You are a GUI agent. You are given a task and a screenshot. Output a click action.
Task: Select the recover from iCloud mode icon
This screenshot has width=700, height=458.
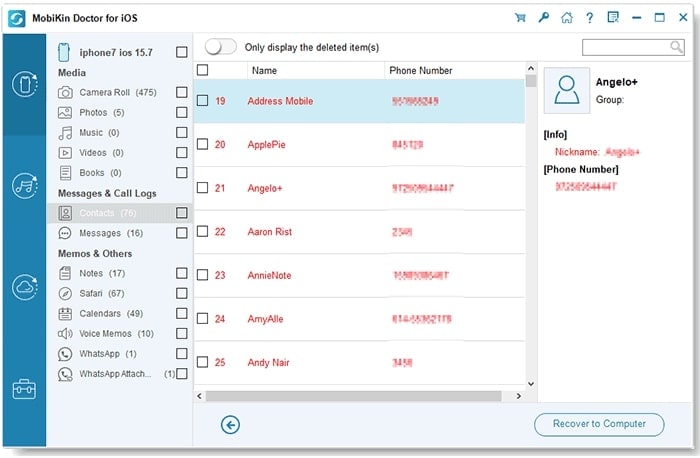(x=25, y=287)
